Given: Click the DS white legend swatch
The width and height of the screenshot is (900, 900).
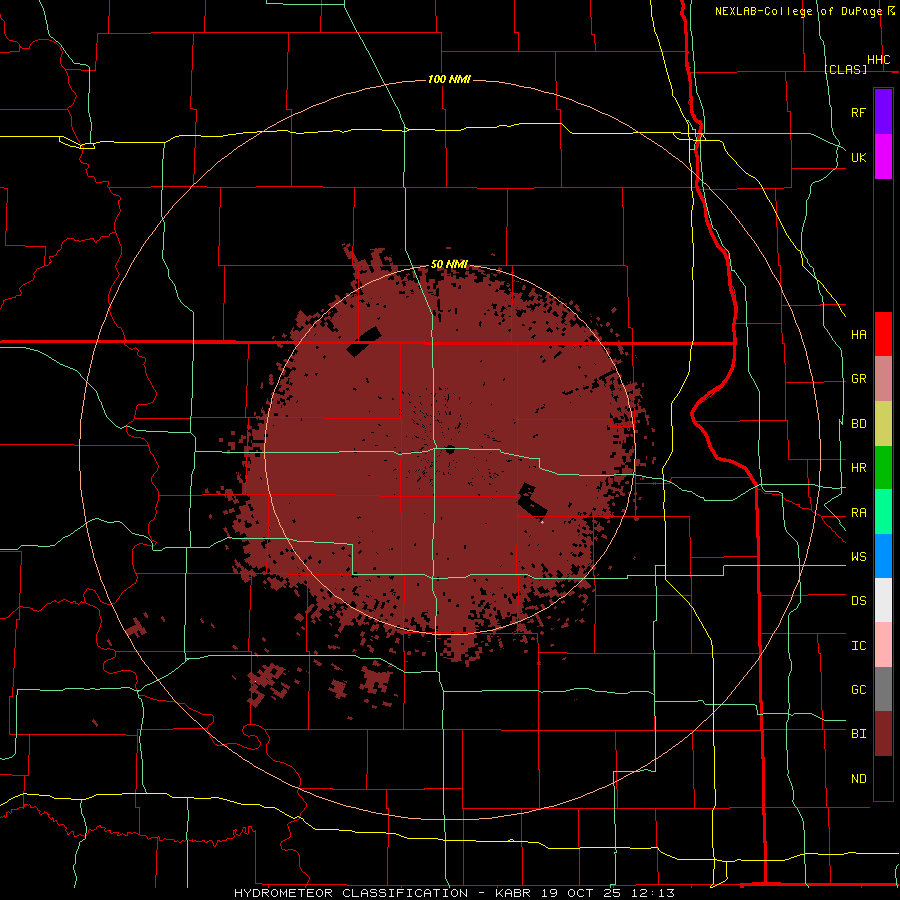Looking at the screenshot, I should [x=883, y=600].
